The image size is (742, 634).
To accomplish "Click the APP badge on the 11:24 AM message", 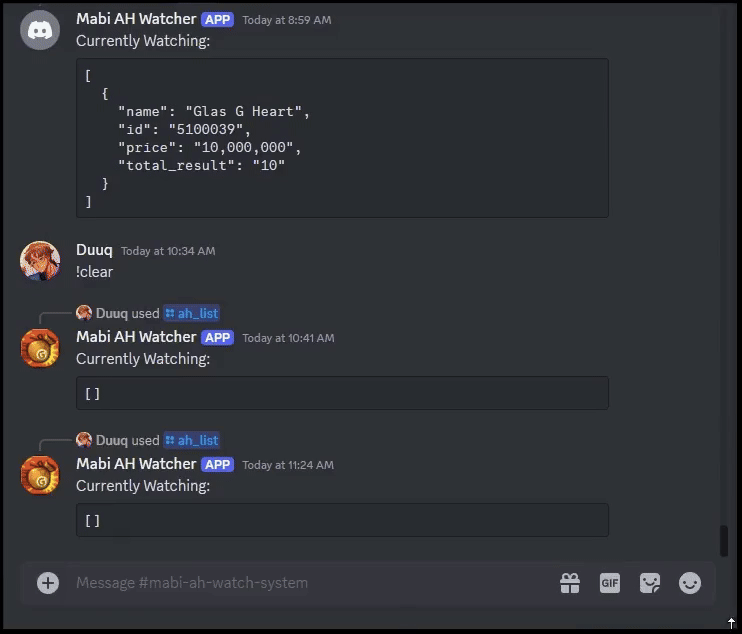I will [x=218, y=465].
